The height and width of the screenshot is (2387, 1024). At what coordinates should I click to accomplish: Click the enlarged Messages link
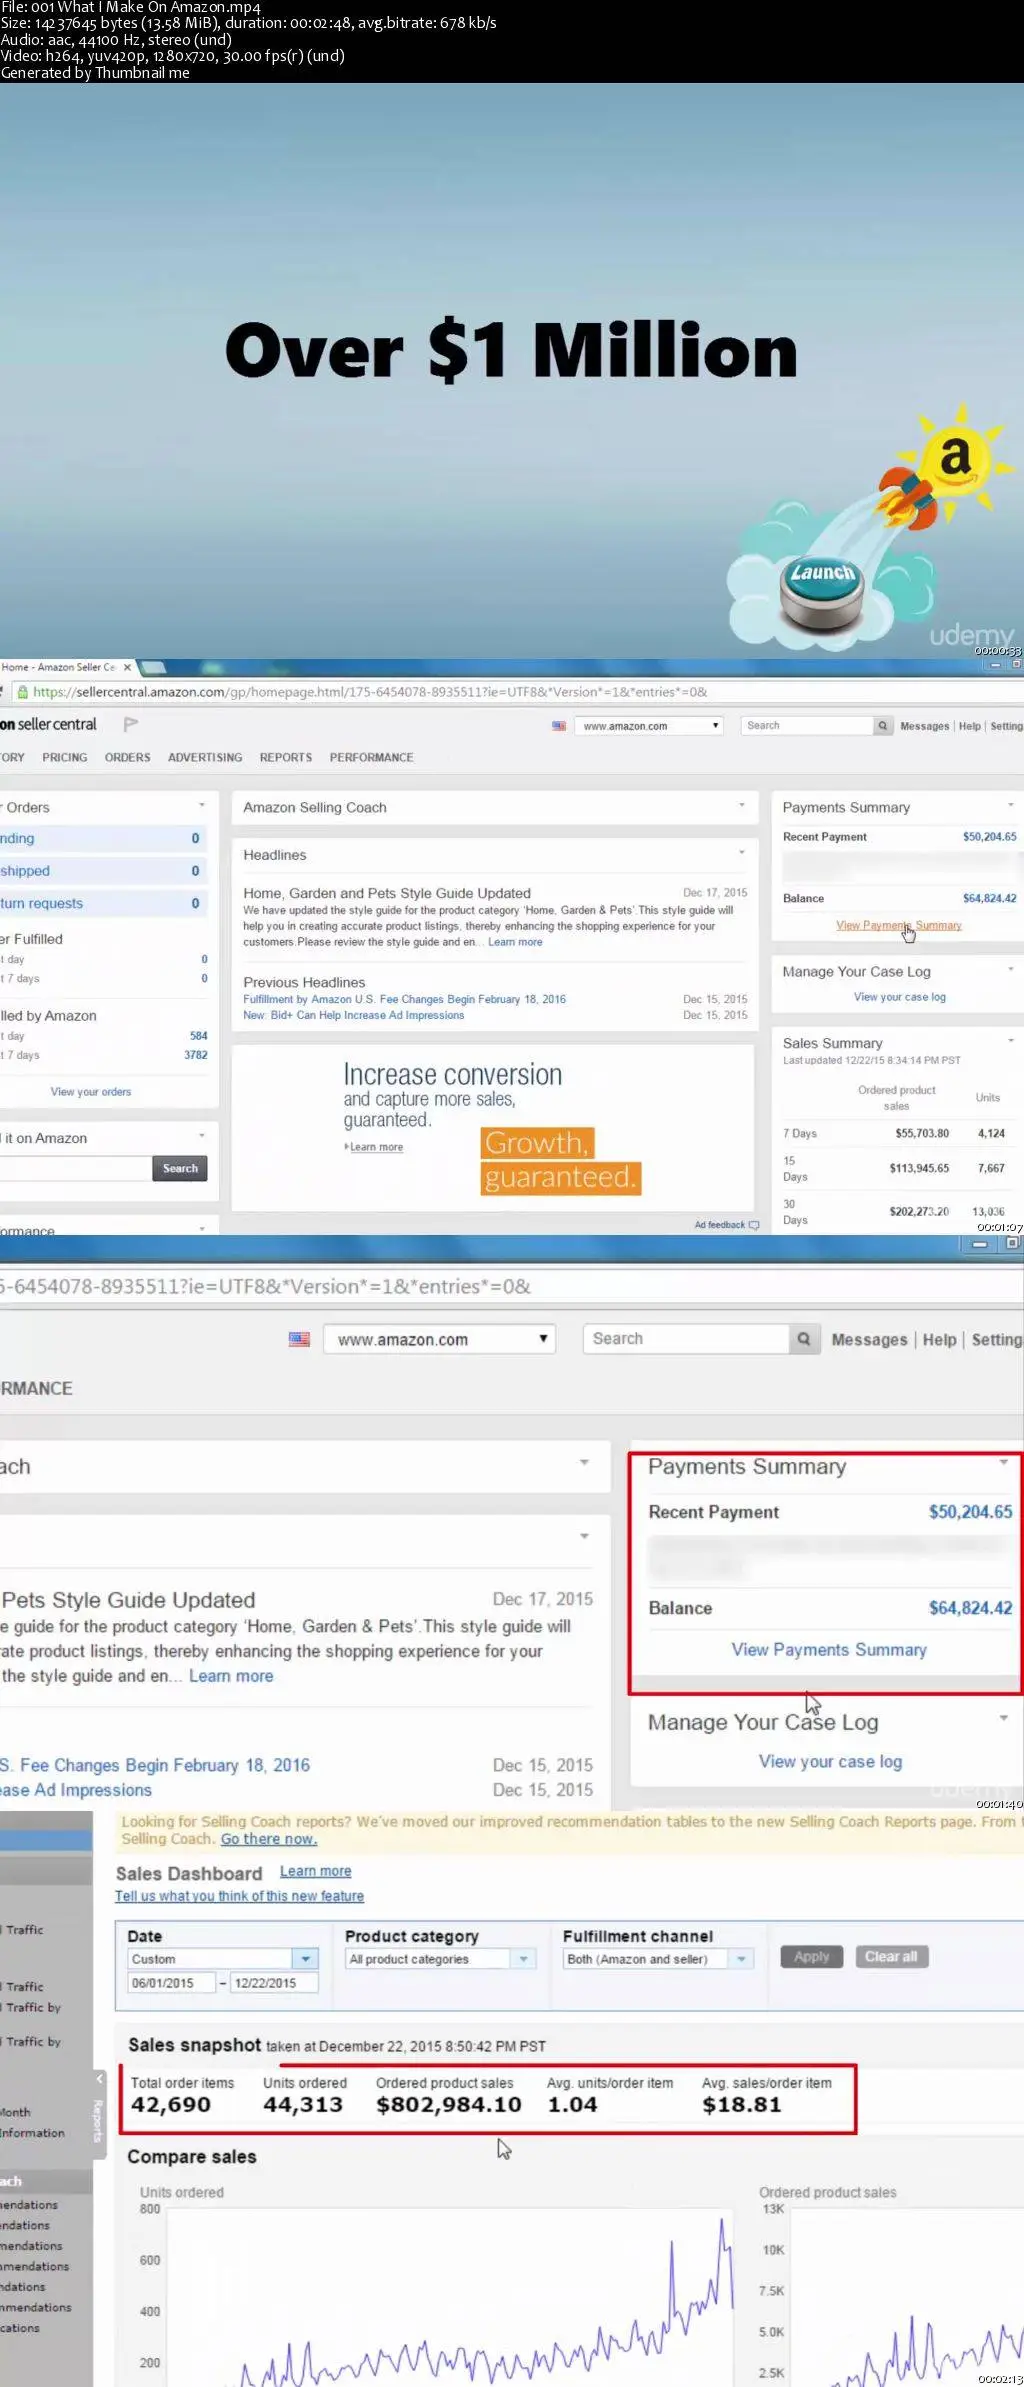[869, 1340]
